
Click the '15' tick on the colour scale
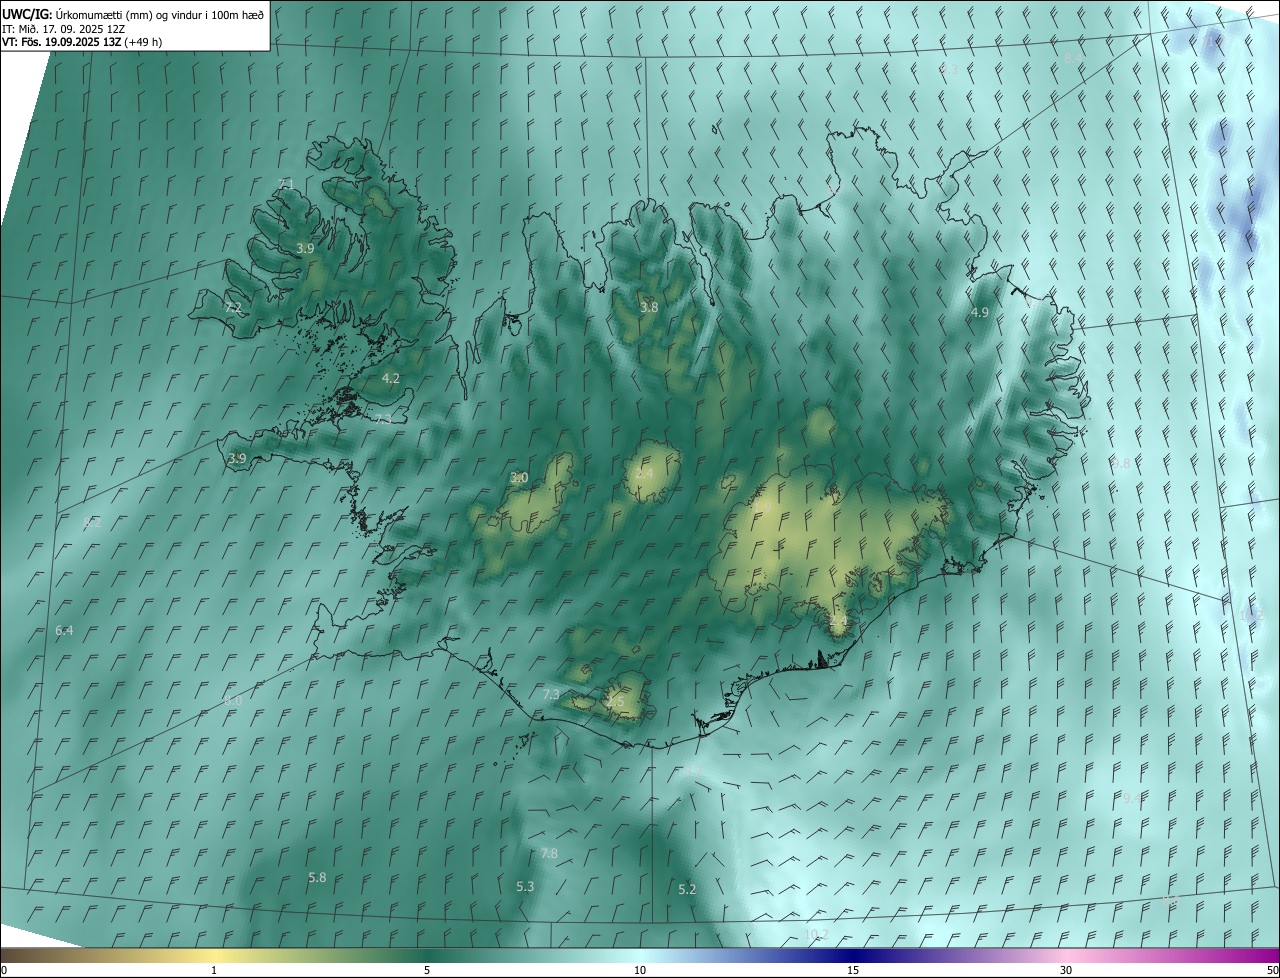point(853,970)
